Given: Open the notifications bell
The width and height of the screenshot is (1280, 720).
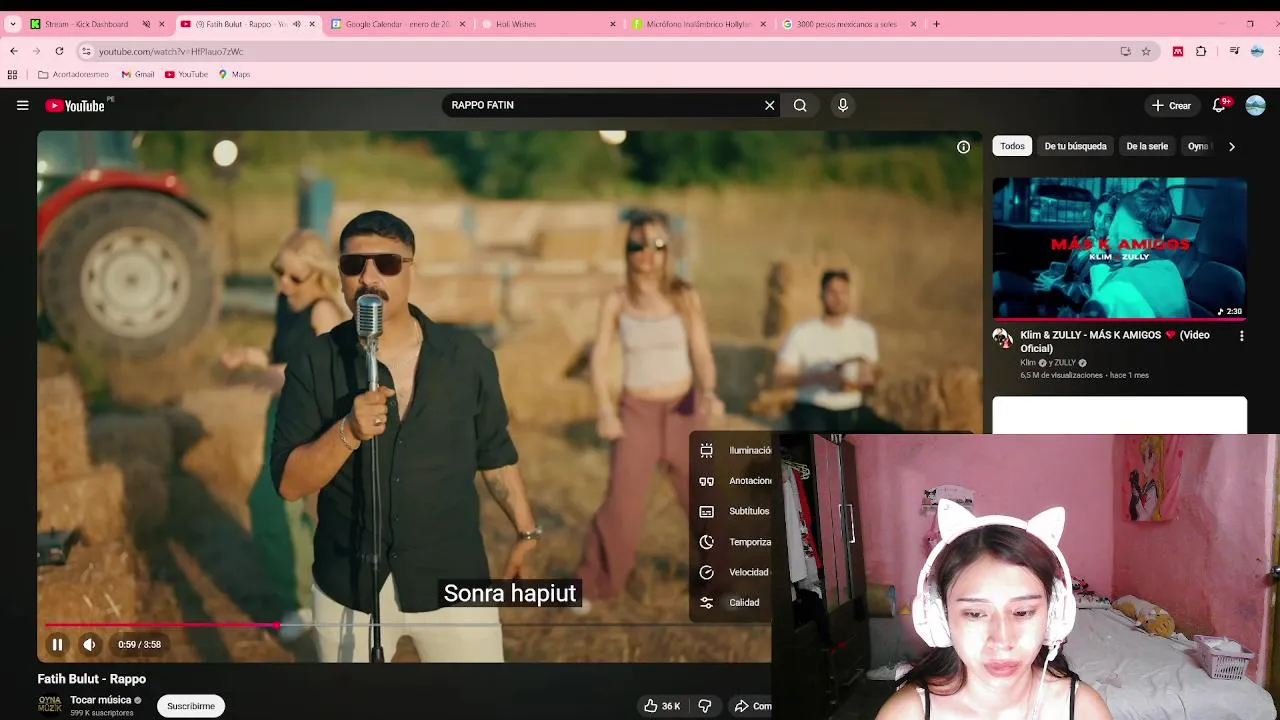Looking at the screenshot, I should (1220, 105).
